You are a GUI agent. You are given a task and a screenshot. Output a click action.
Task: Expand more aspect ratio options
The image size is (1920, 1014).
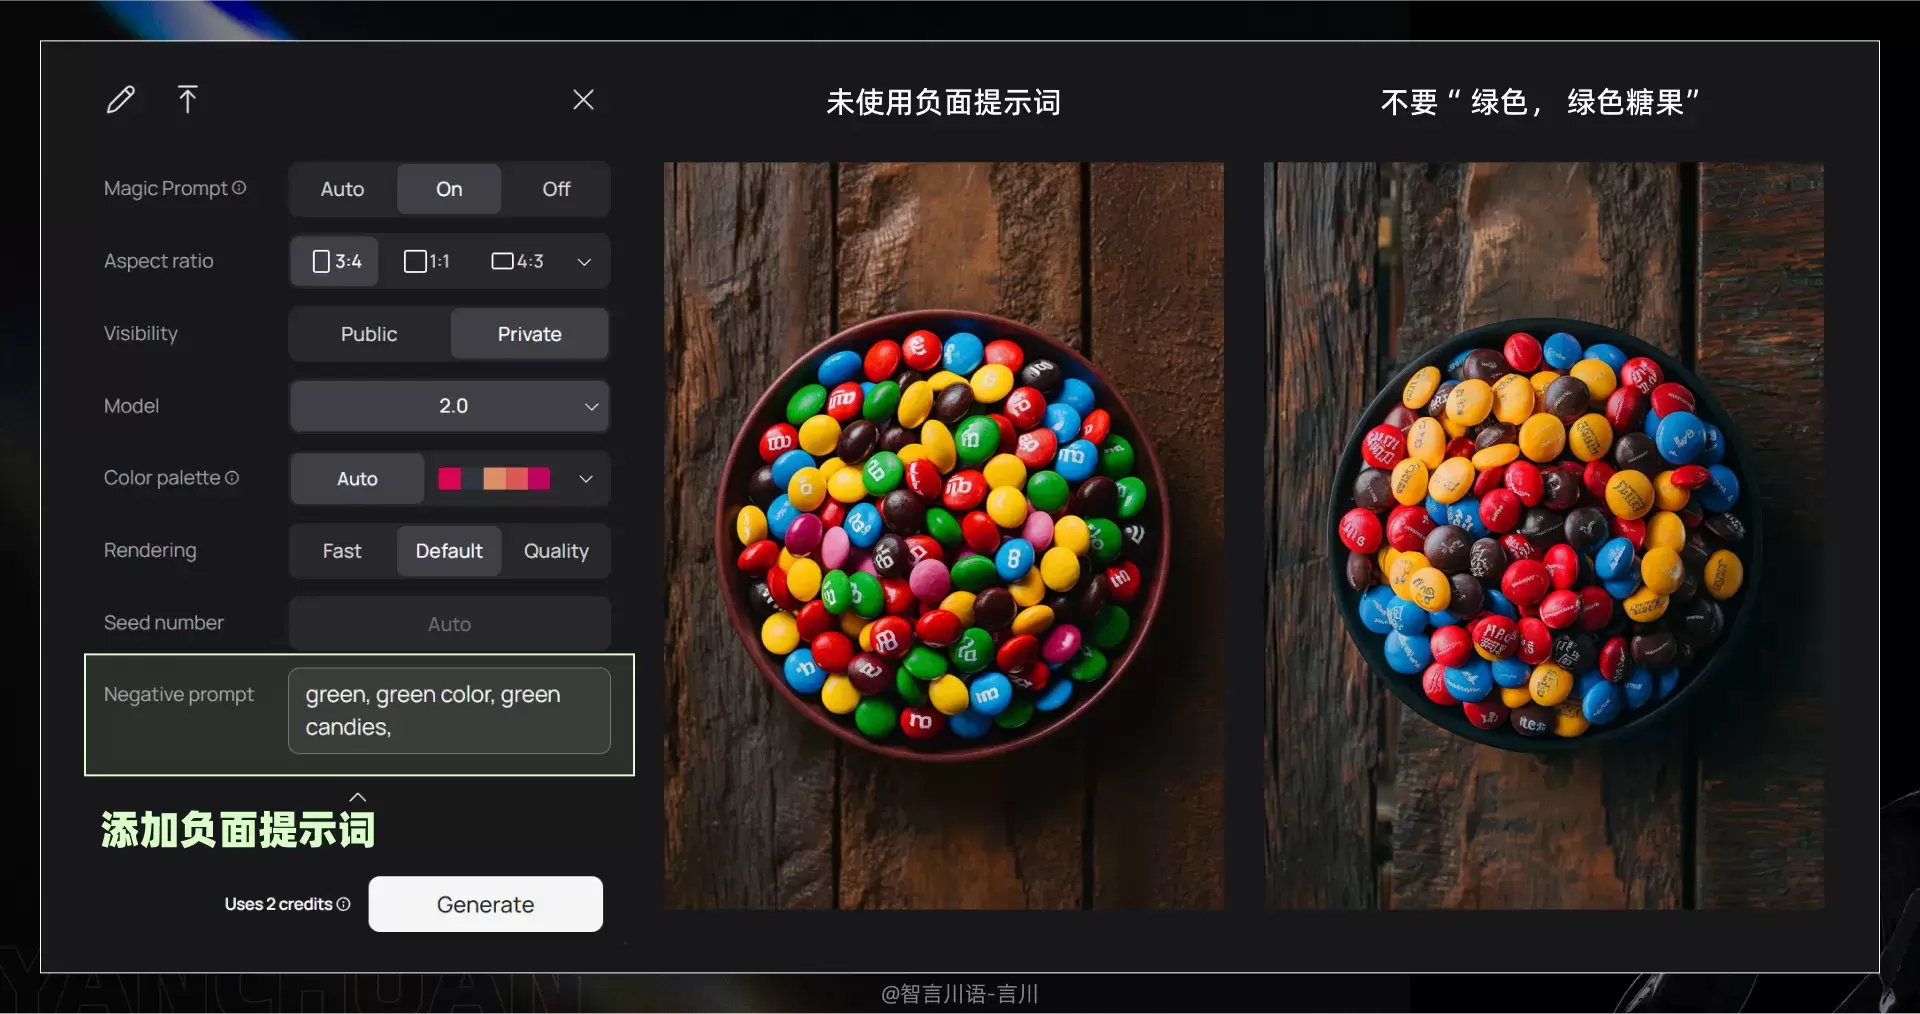tap(585, 262)
